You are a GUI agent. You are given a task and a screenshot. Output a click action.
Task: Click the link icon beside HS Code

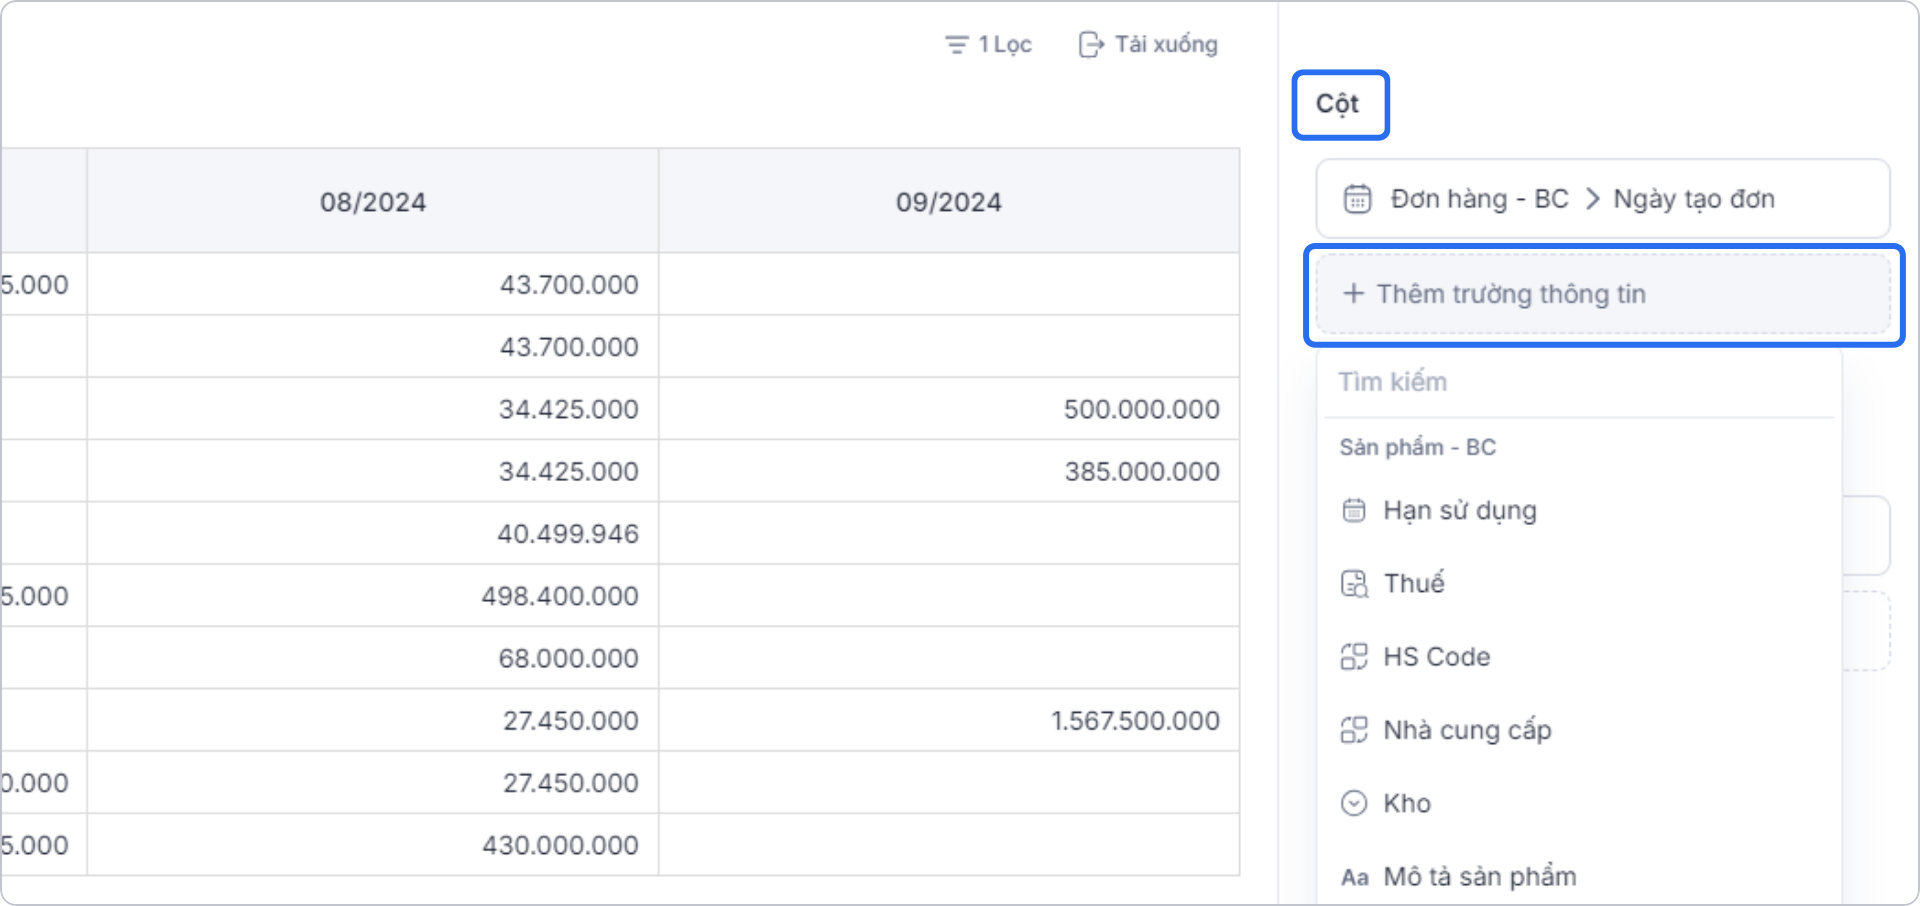[x=1354, y=657]
